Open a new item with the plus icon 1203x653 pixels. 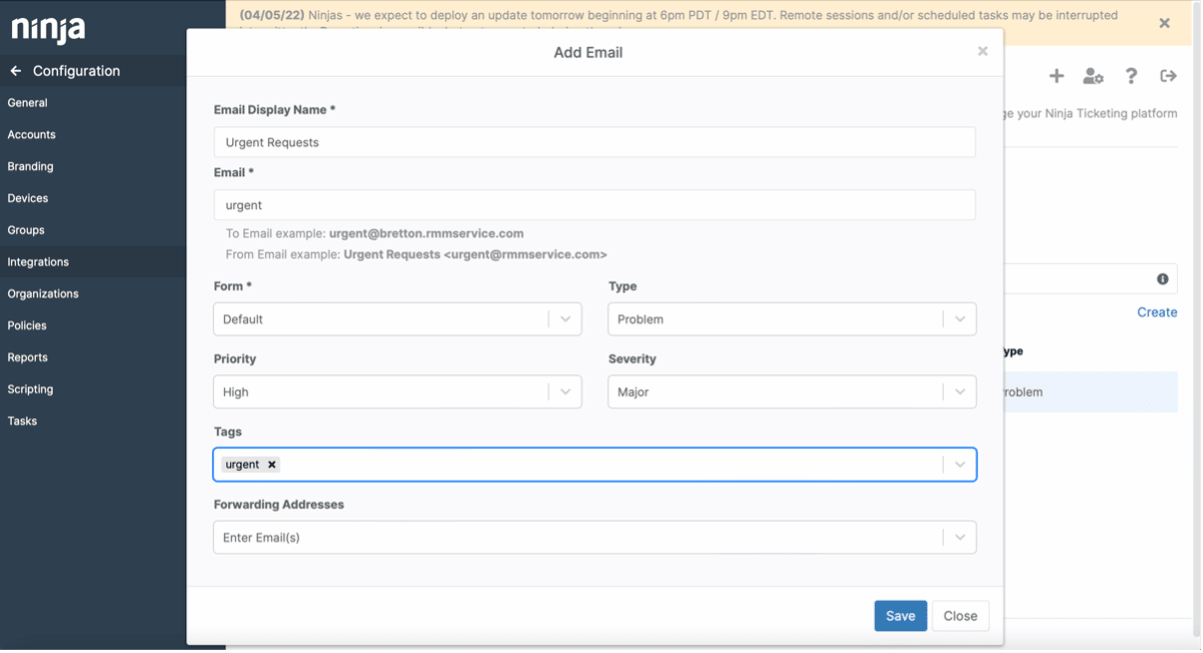[x=1056, y=75]
